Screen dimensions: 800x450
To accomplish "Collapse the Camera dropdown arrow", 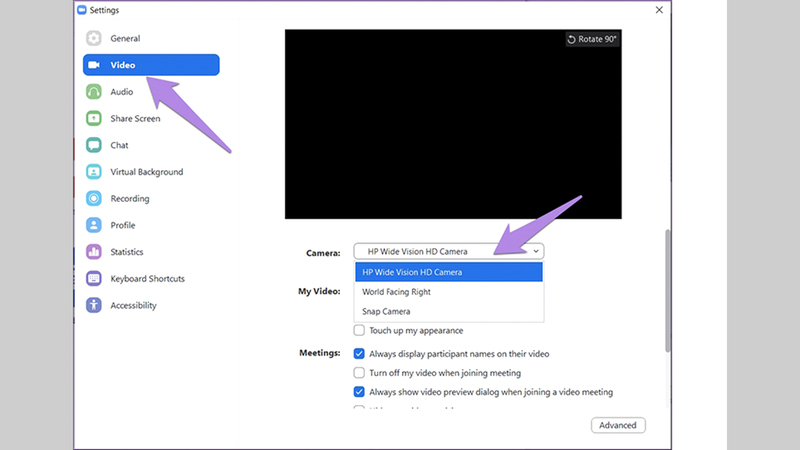I will (536, 252).
